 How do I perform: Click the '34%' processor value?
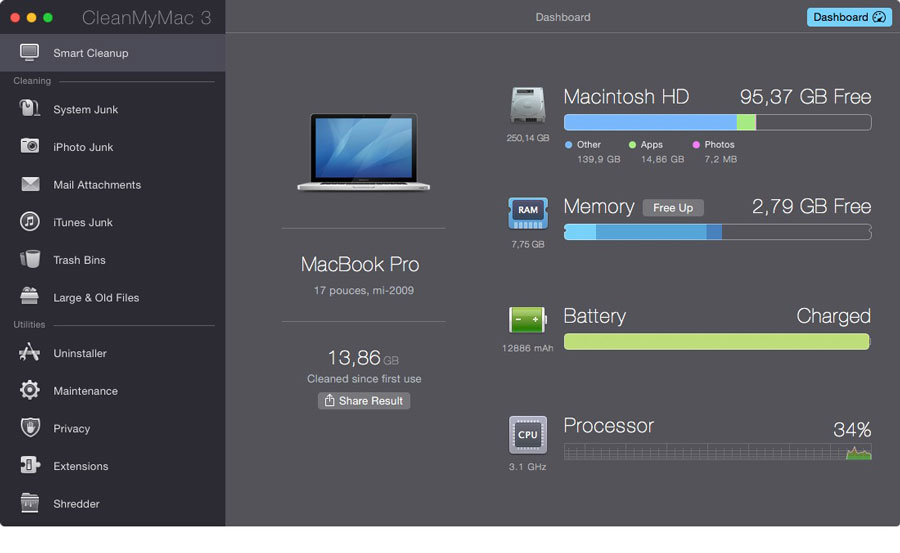point(852,430)
